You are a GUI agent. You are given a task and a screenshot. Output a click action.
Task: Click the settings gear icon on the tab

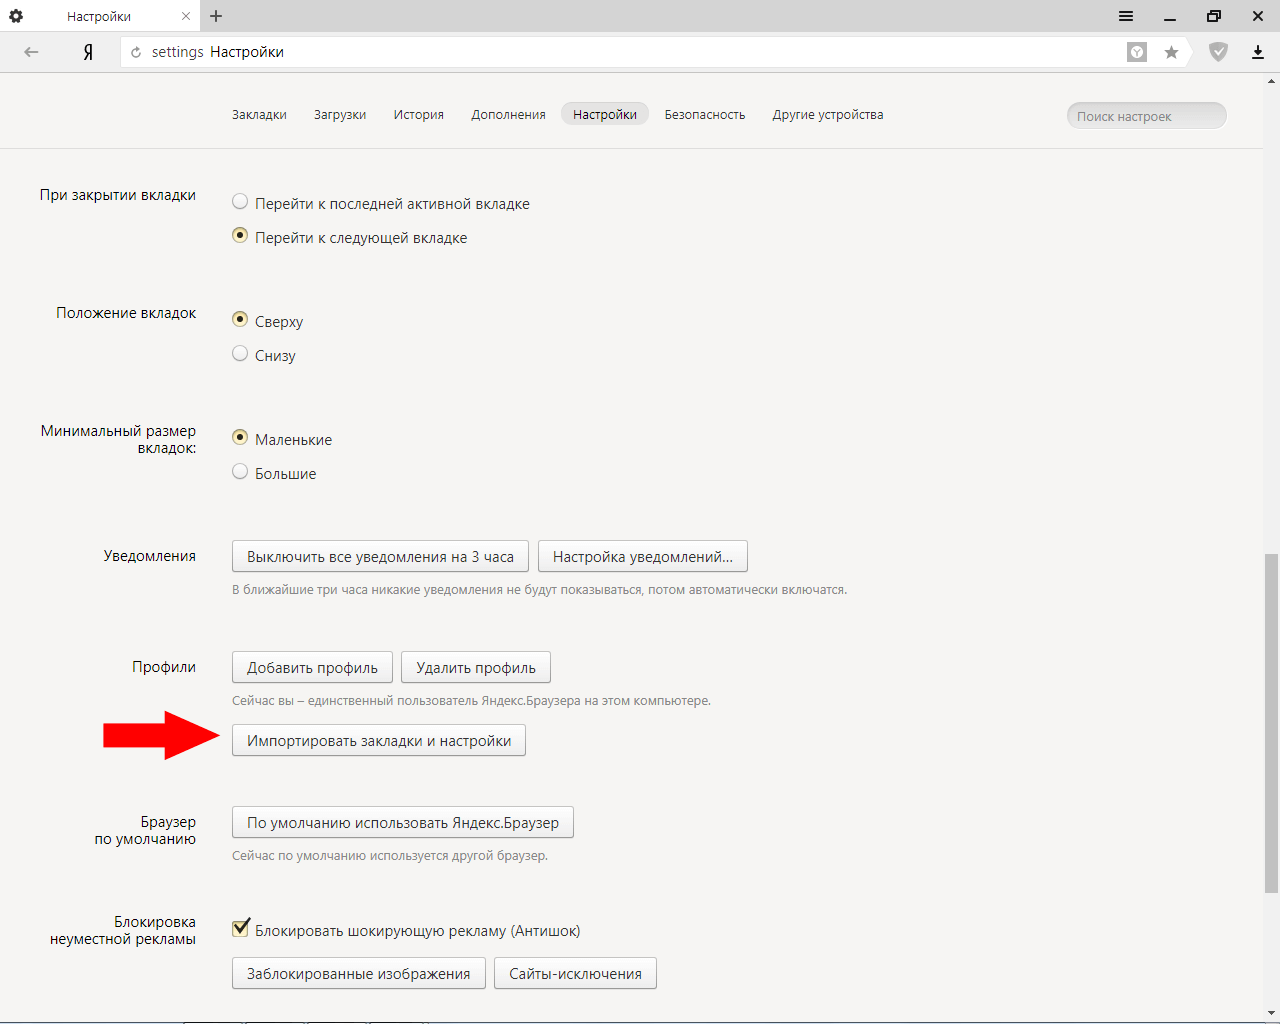[16, 16]
